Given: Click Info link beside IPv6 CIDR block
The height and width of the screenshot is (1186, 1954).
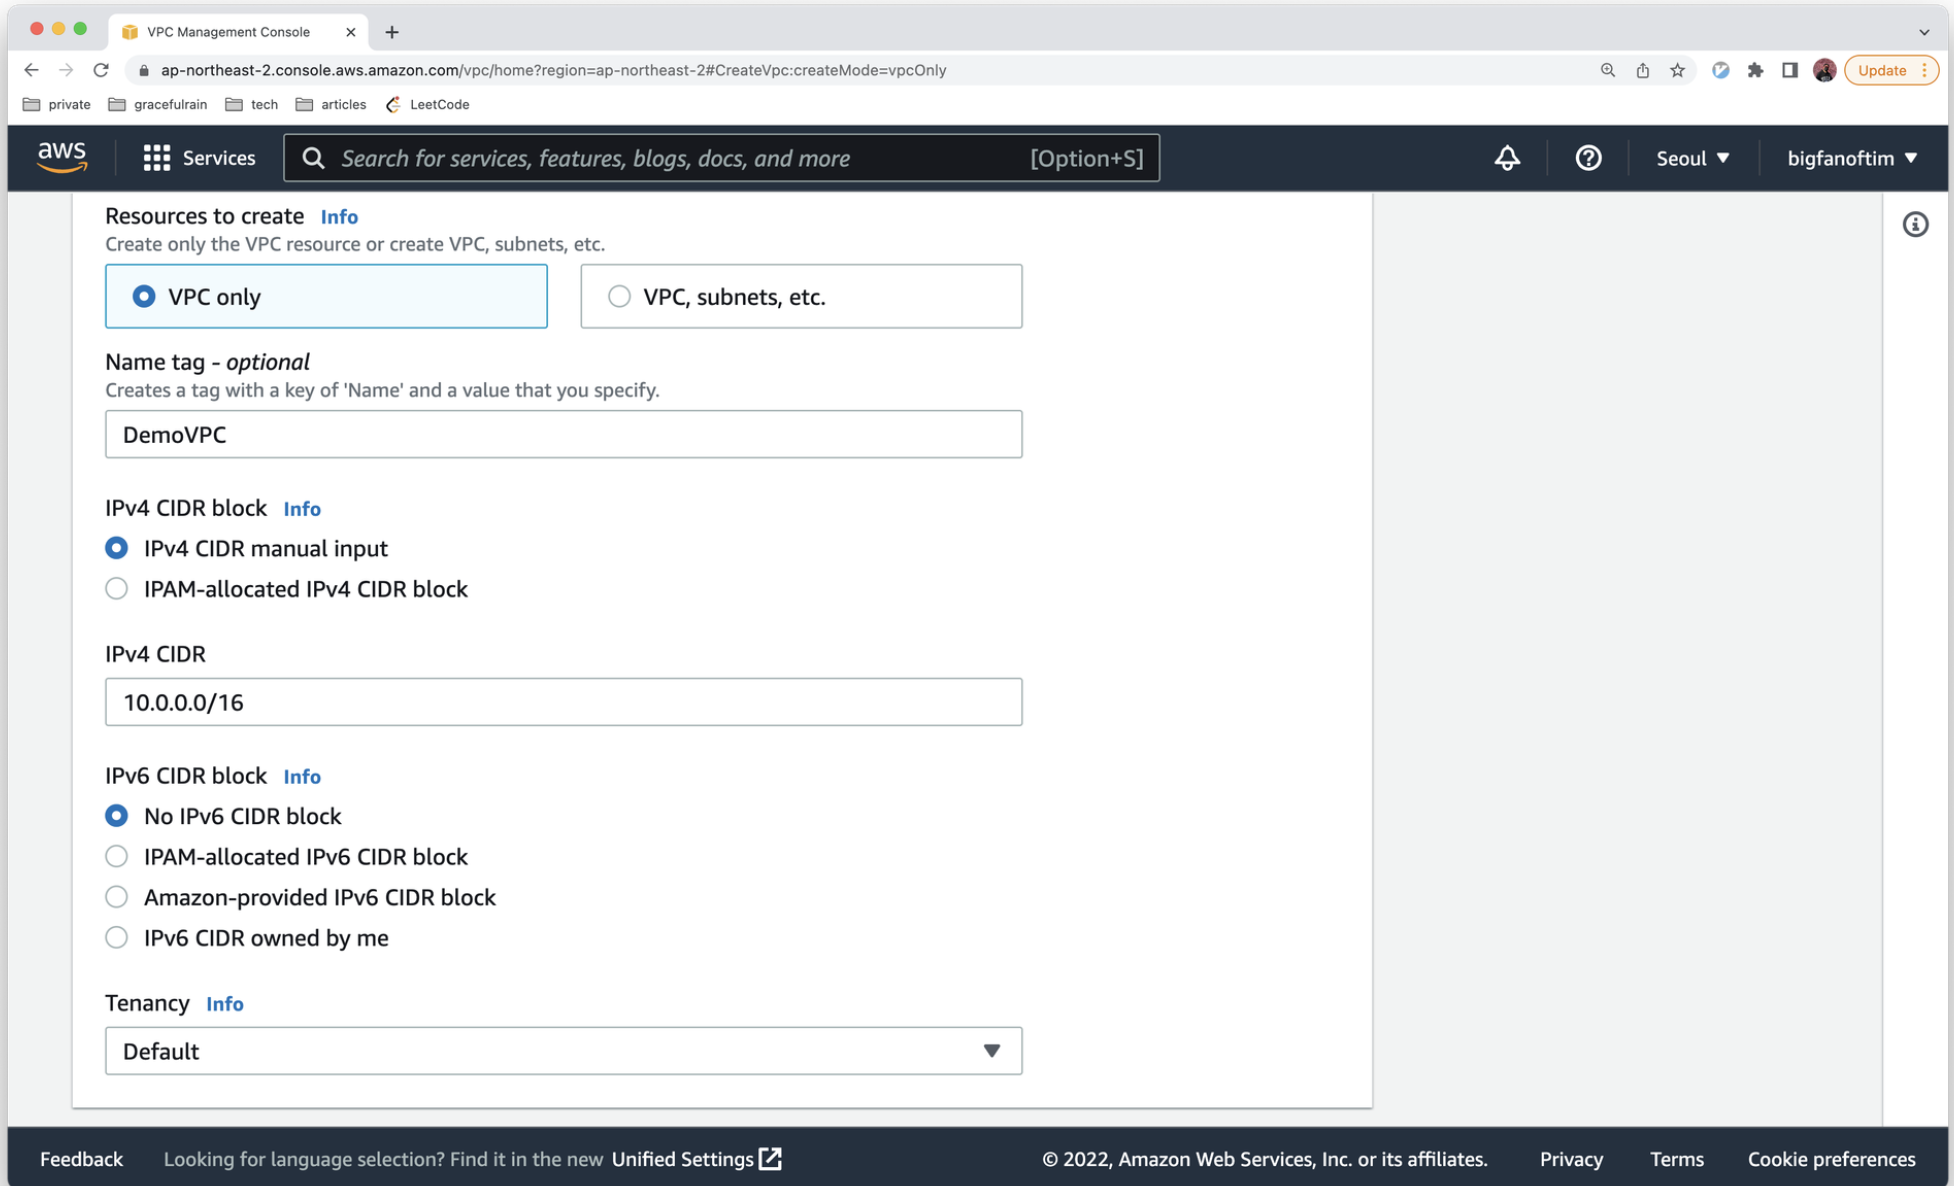Looking at the screenshot, I should tap(301, 776).
